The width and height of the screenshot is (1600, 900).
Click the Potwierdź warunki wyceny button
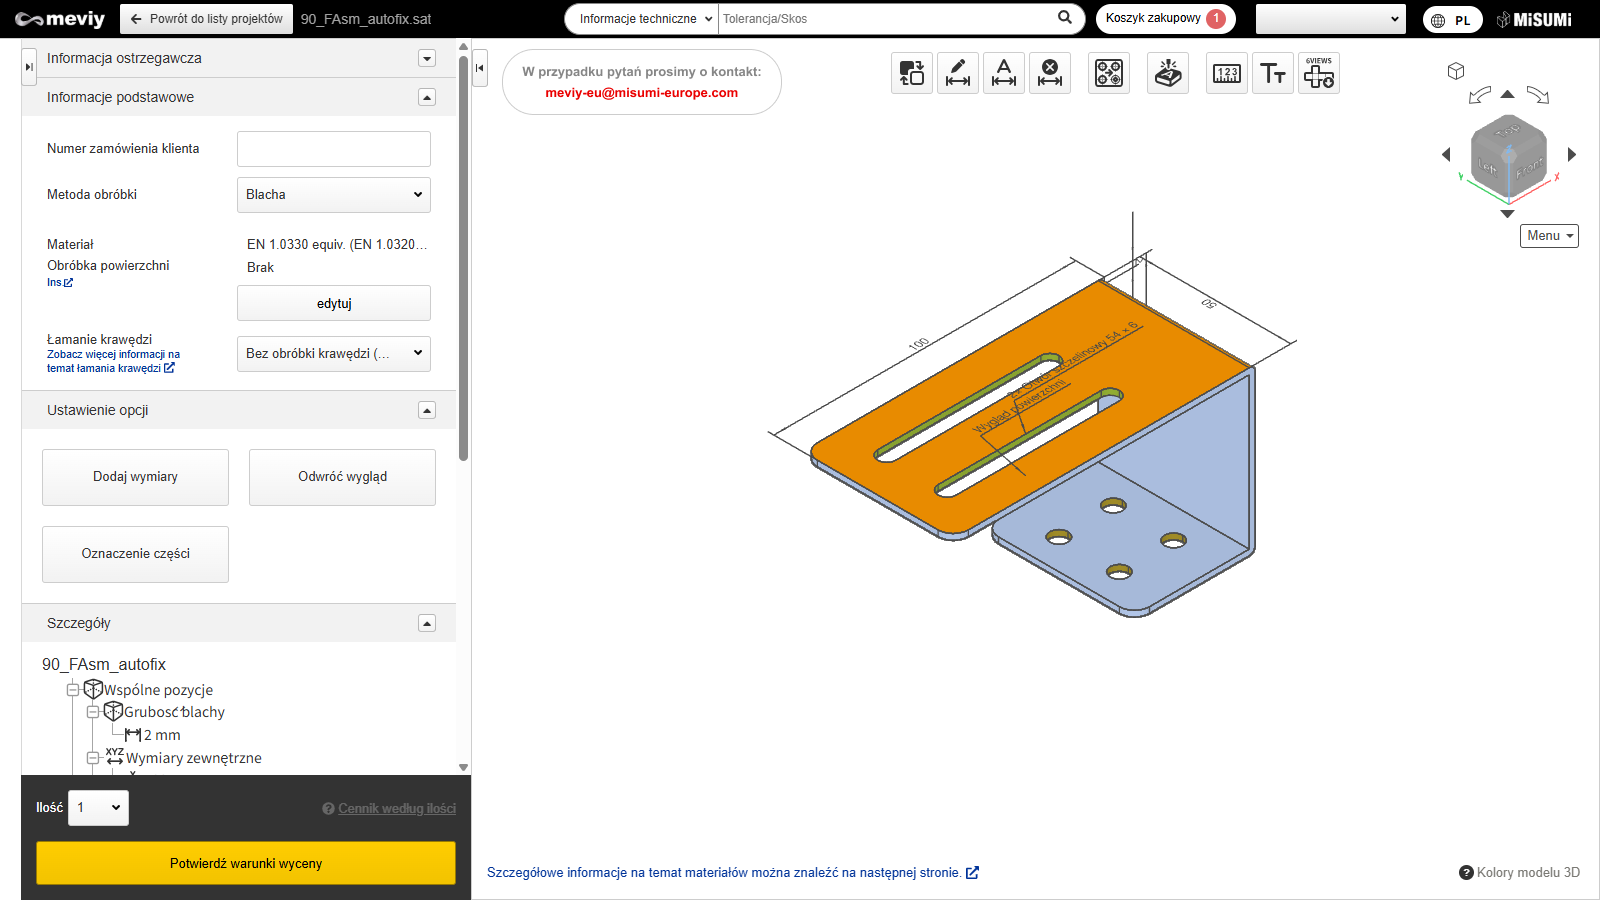[x=246, y=863]
